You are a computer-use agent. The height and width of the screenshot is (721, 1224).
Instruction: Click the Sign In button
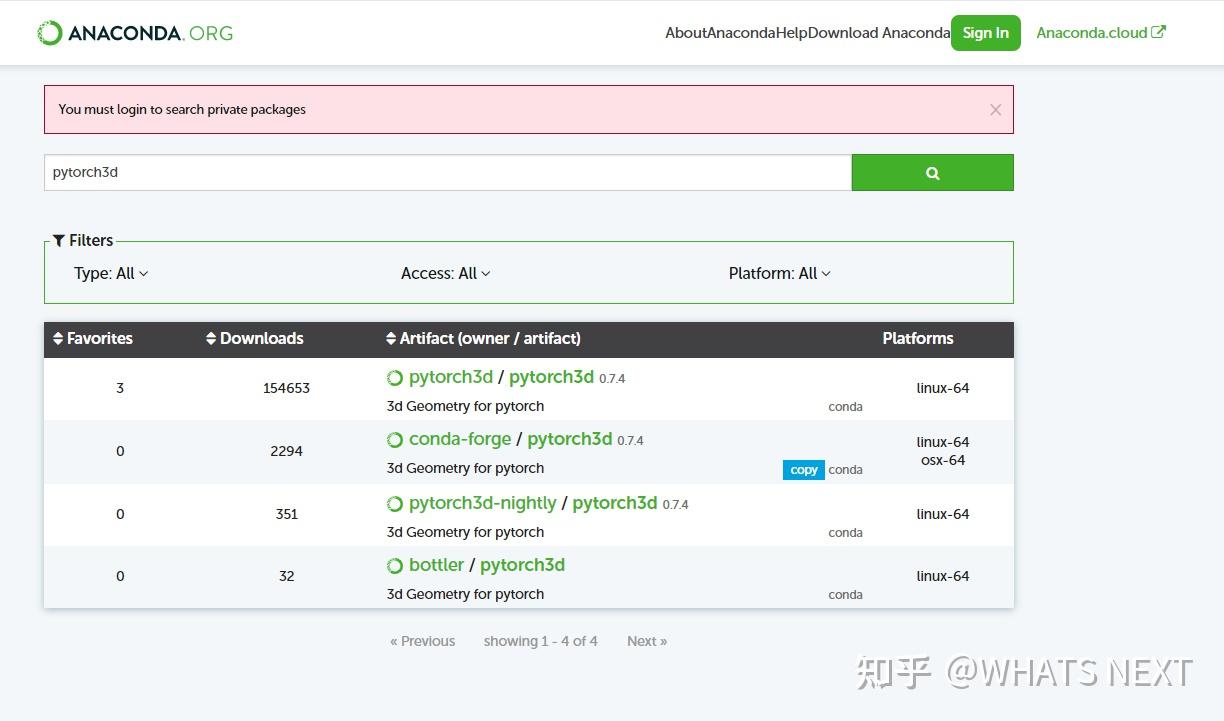tap(985, 32)
